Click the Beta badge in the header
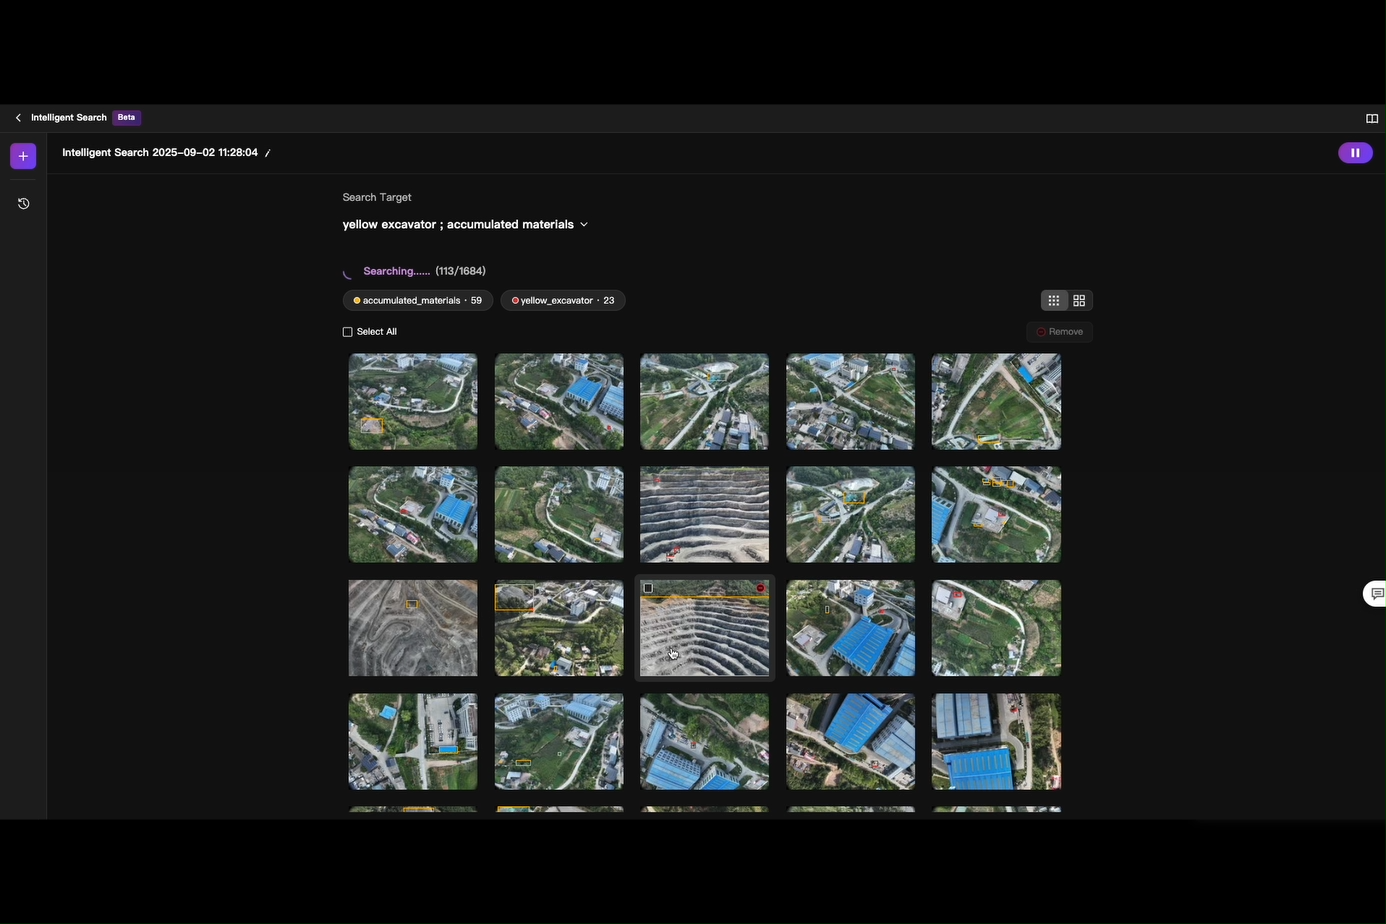The image size is (1386, 924). point(126,118)
